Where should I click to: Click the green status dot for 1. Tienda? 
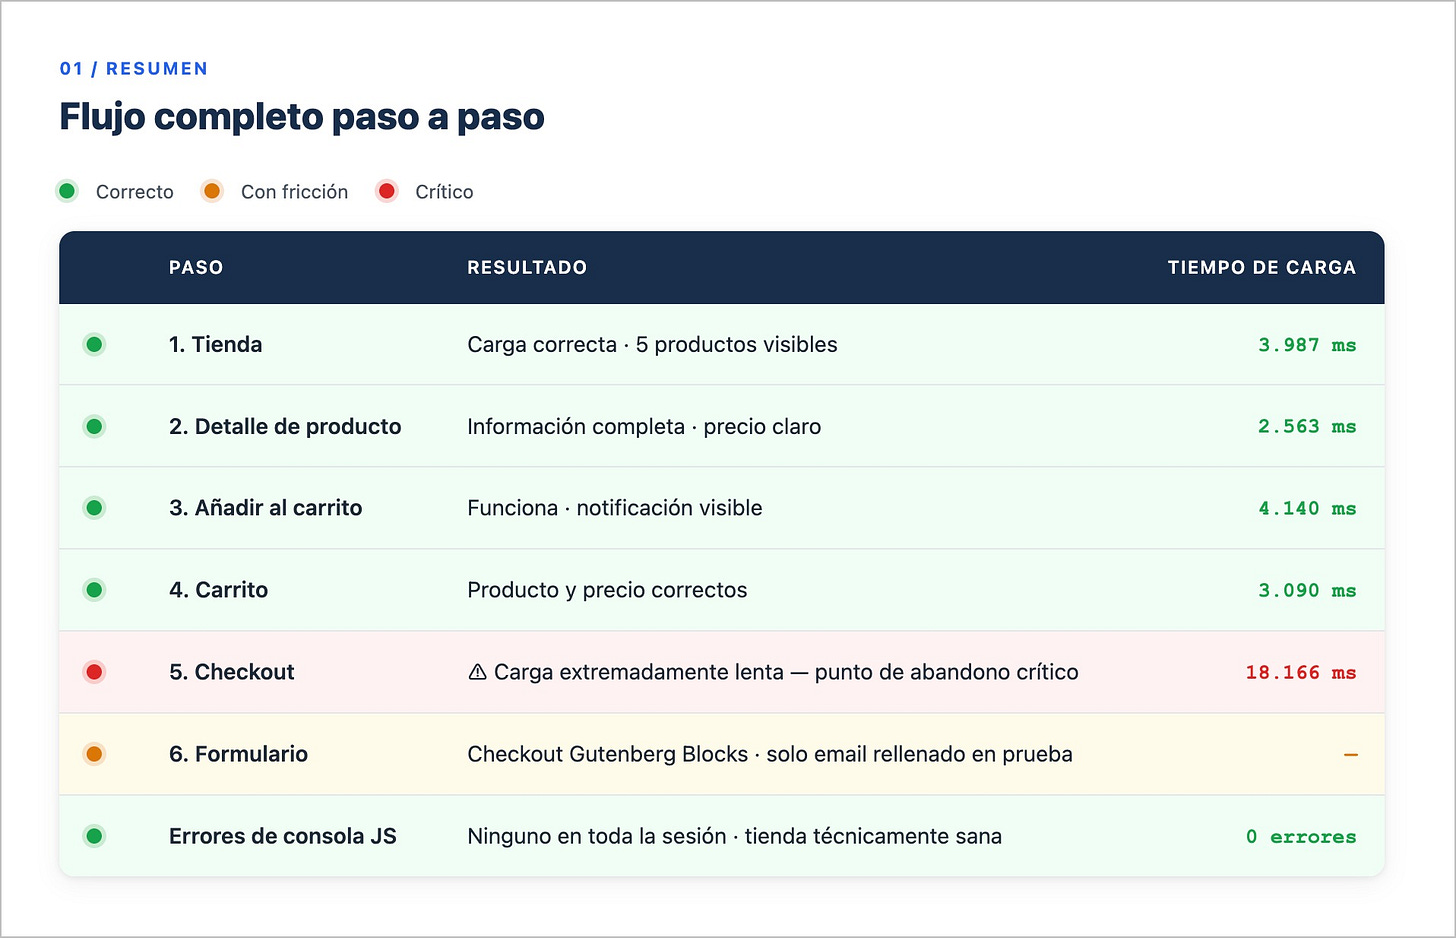point(94,345)
